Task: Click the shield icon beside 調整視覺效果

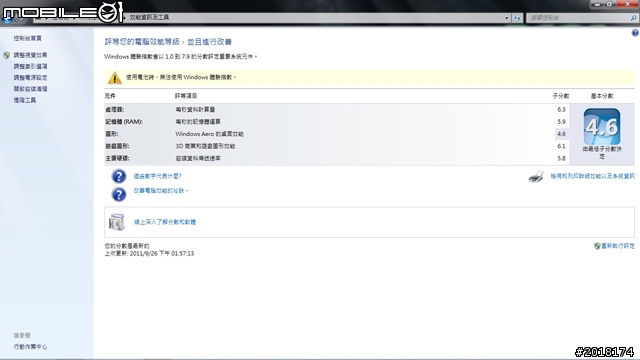Action: tap(7, 55)
